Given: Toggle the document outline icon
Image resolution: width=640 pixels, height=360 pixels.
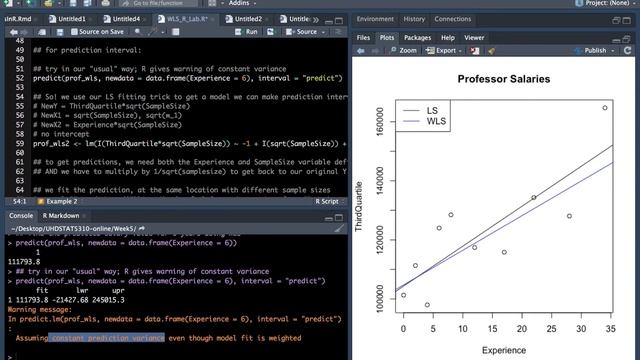Looking at the screenshot, I should pyautogui.click(x=338, y=32).
